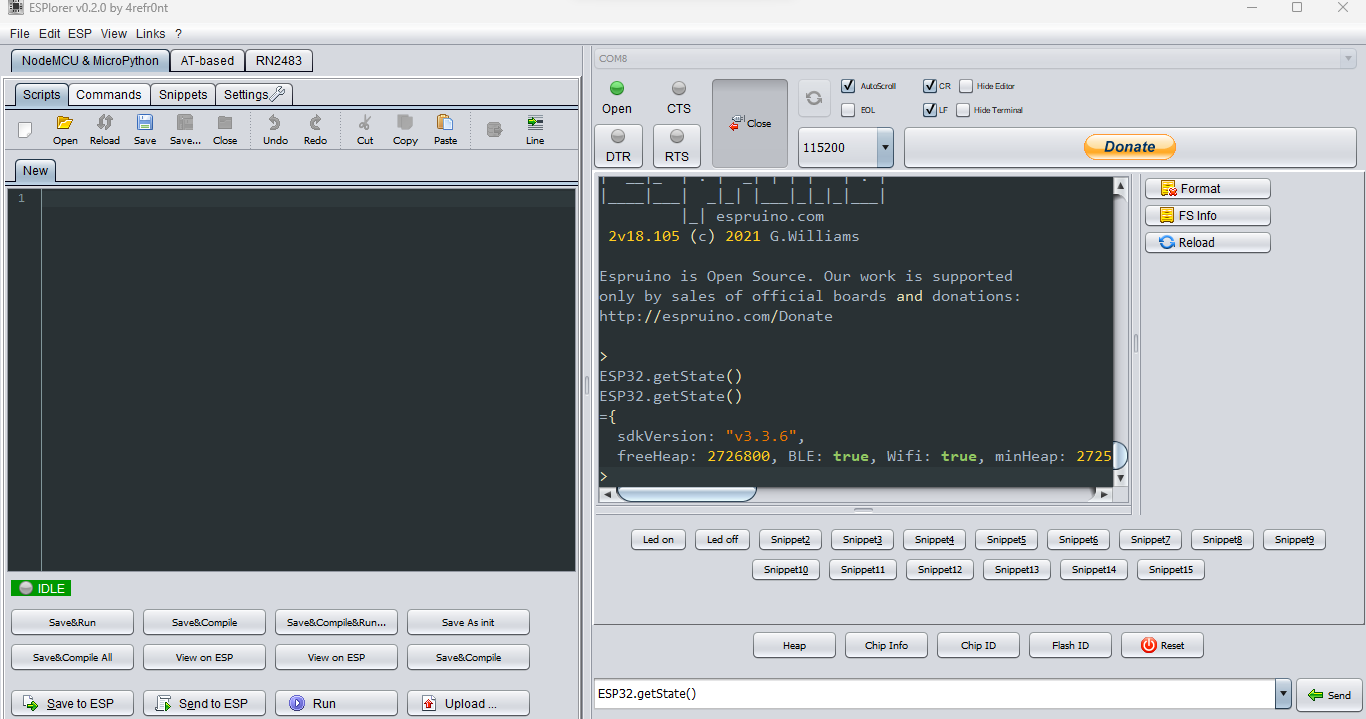Click terminal vertical scrollbar down arrow

point(1120,478)
